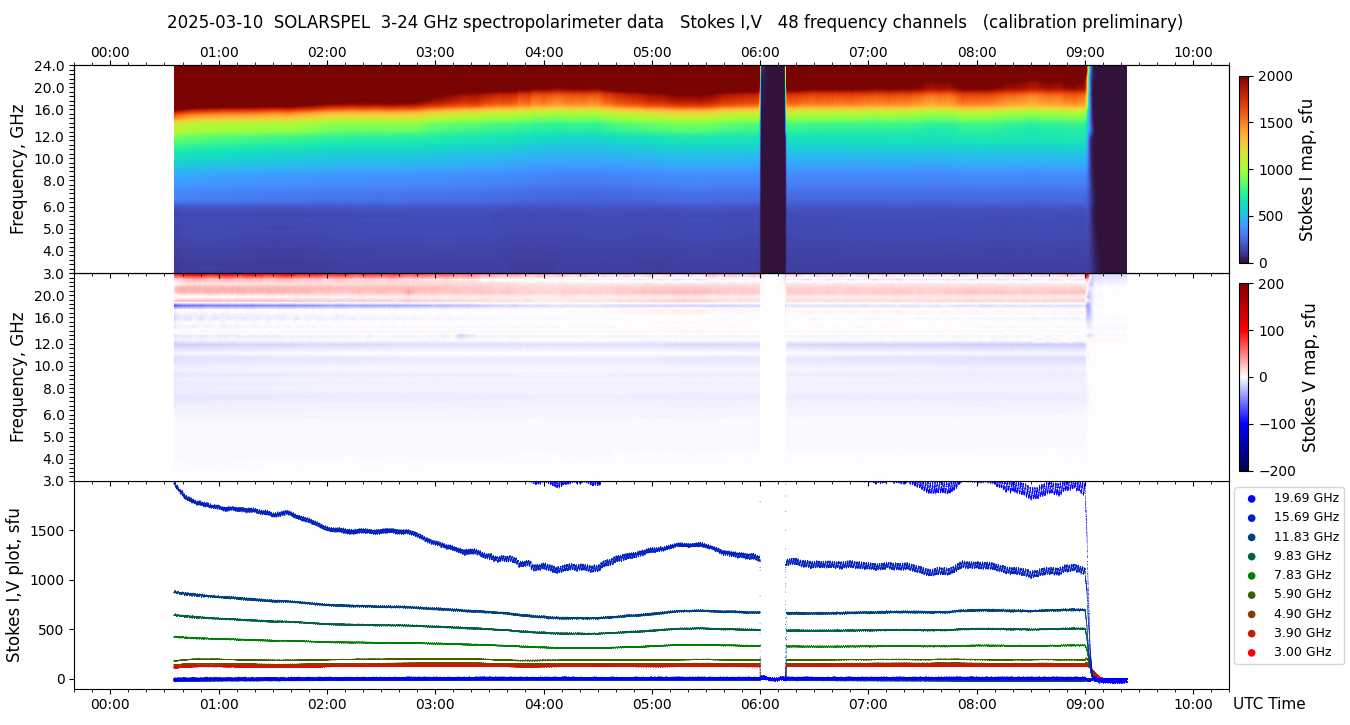1350x725 pixels.
Task: Click the 03:00 tick label on bottom axis
Action: pyautogui.click(x=435, y=704)
